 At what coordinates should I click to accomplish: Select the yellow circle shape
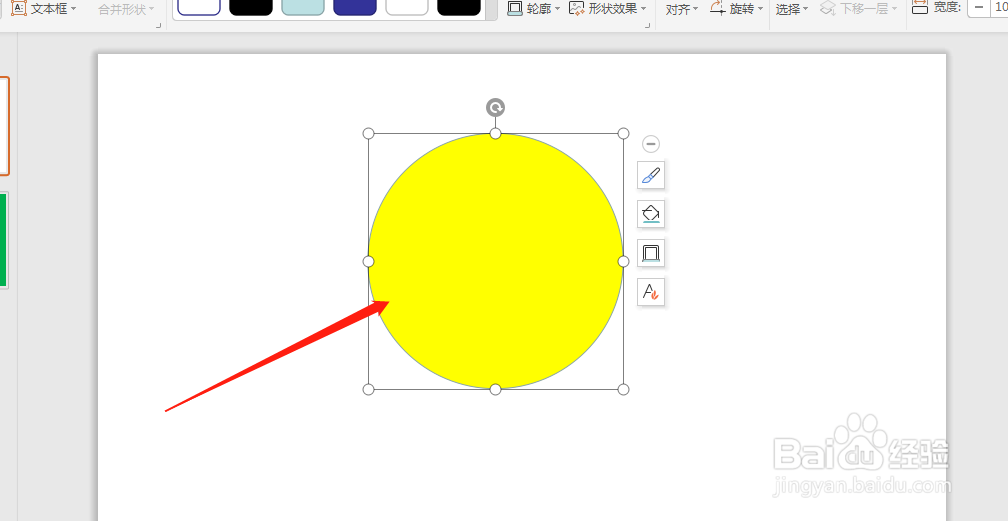pyautogui.click(x=496, y=261)
